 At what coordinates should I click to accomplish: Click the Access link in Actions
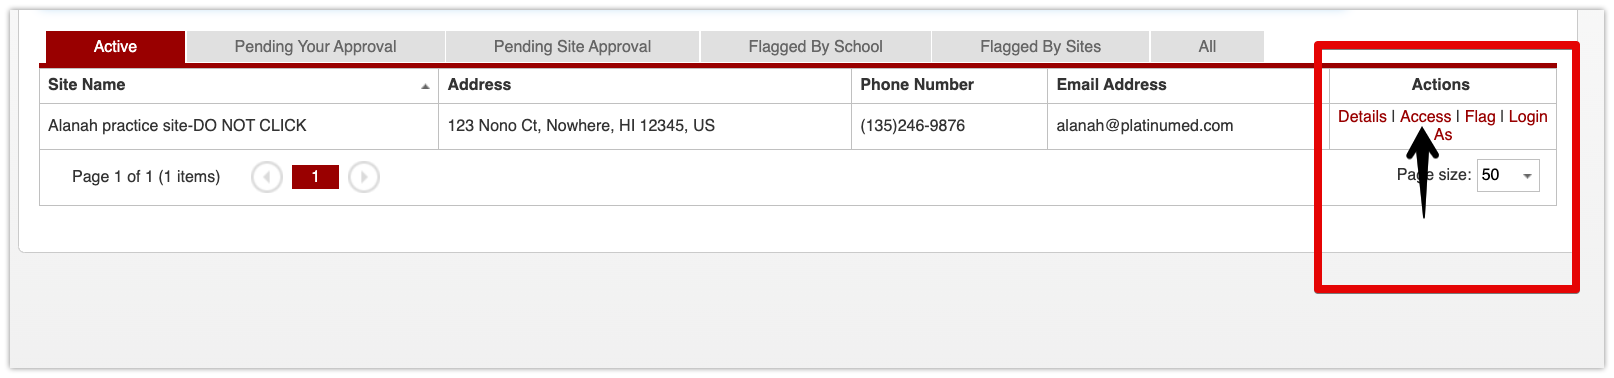(1425, 117)
